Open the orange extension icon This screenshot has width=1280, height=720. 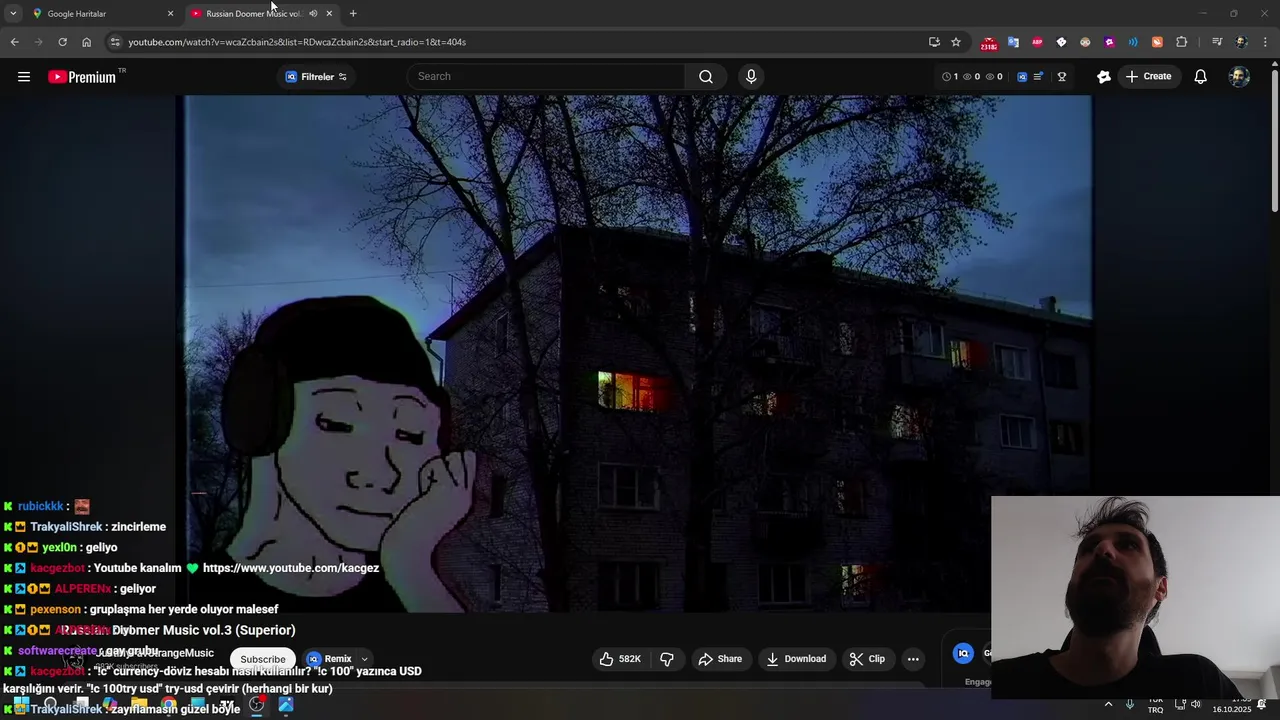pos(1157,42)
